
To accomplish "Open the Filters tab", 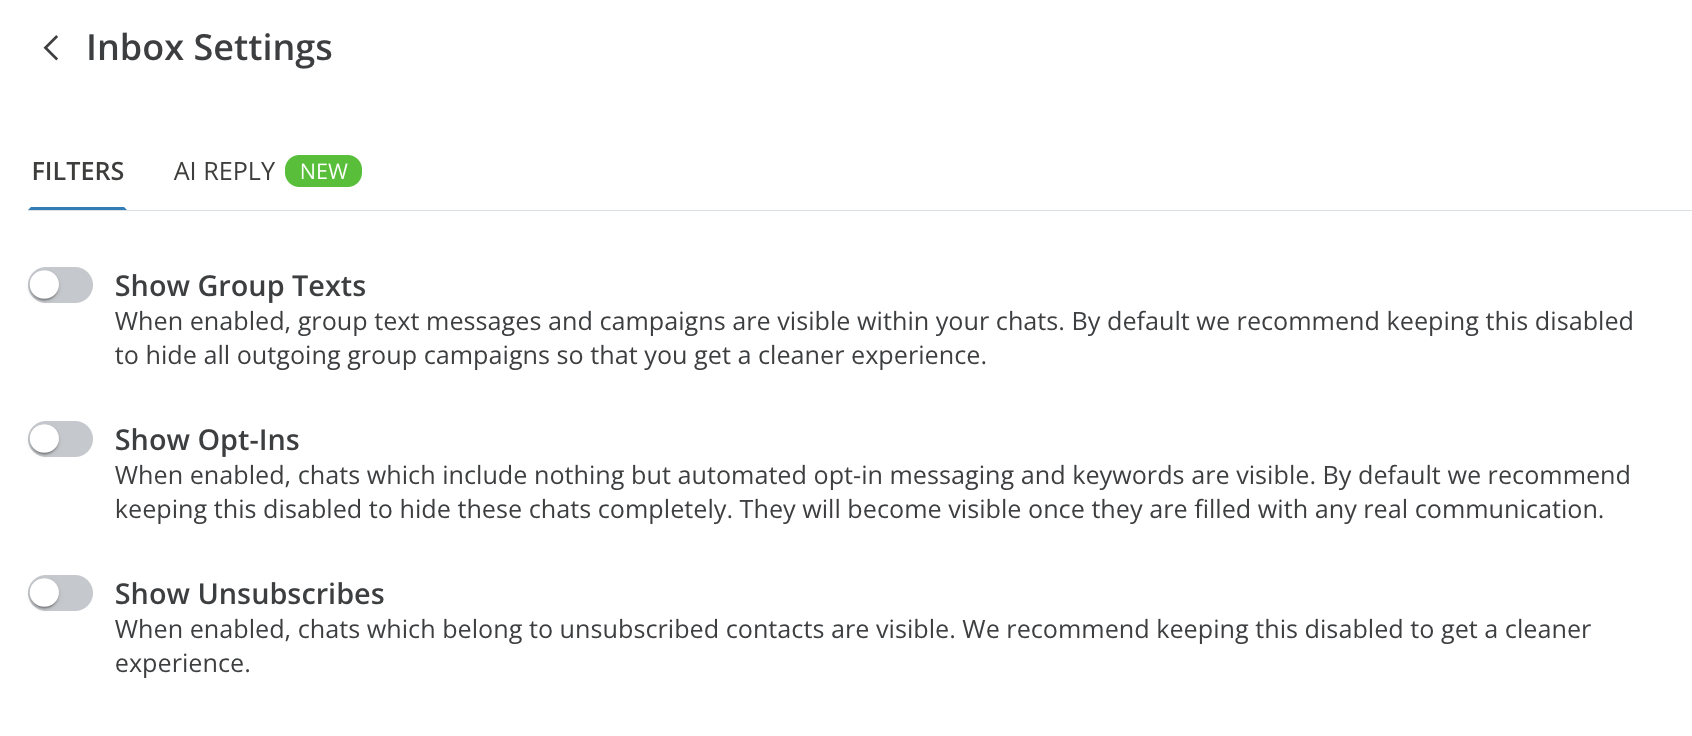I will tap(77, 171).
